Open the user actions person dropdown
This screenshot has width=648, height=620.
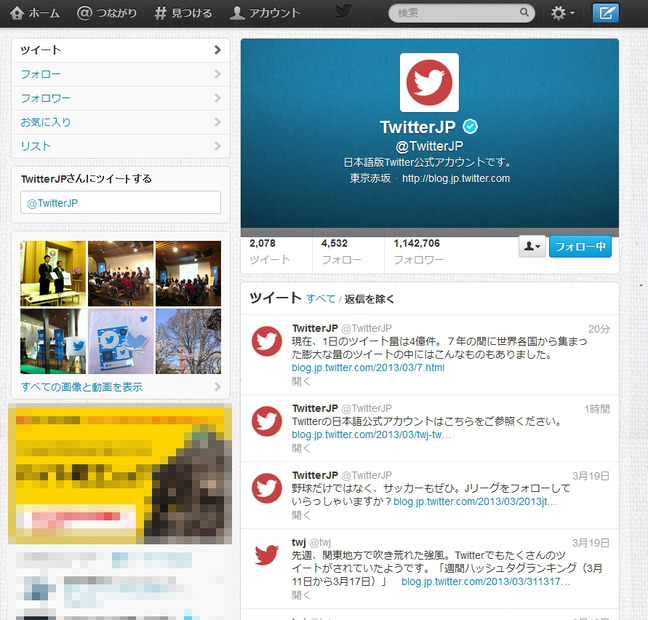click(532, 246)
